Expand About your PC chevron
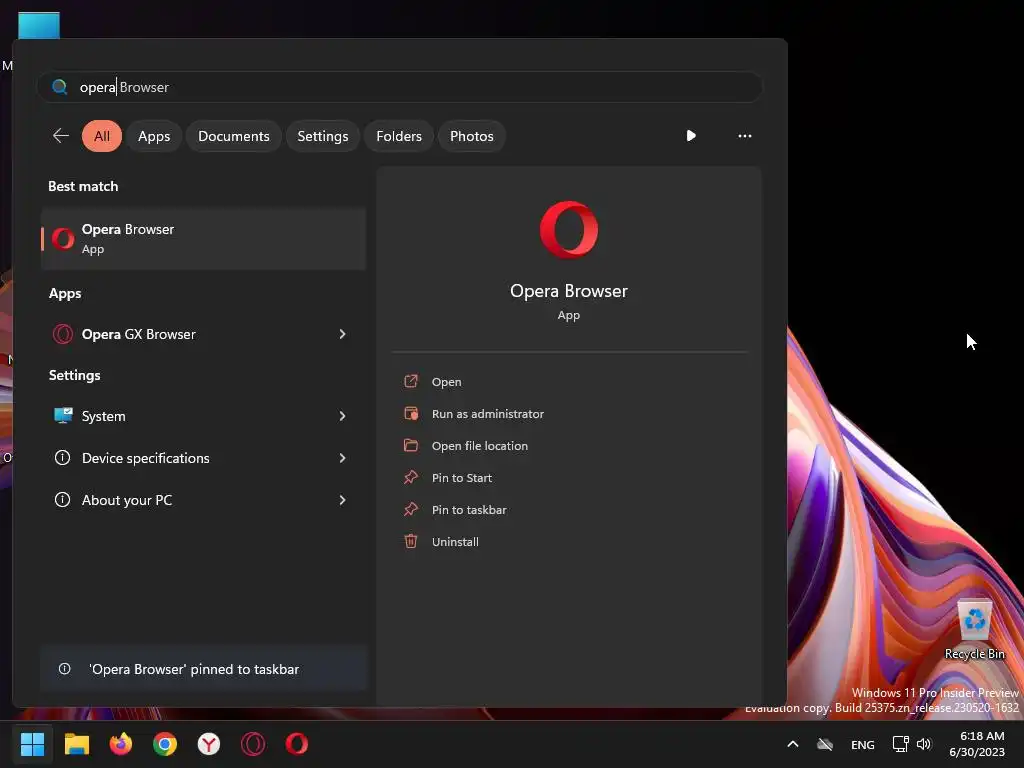Screen dimensions: 1024x768 coord(343,500)
